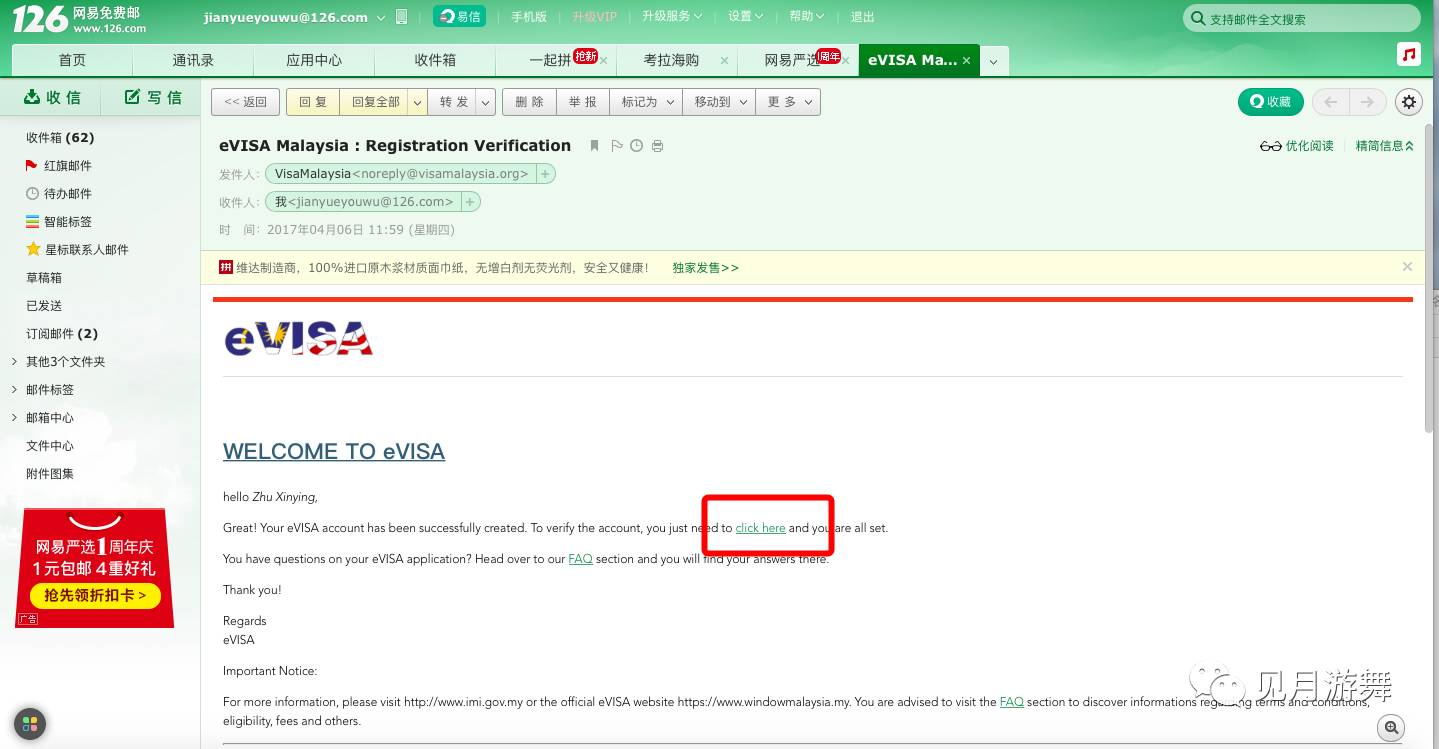Open the 移动到 dropdown
The width and height of the screenshot is (1439, 749).
click(x=720, y=102)
